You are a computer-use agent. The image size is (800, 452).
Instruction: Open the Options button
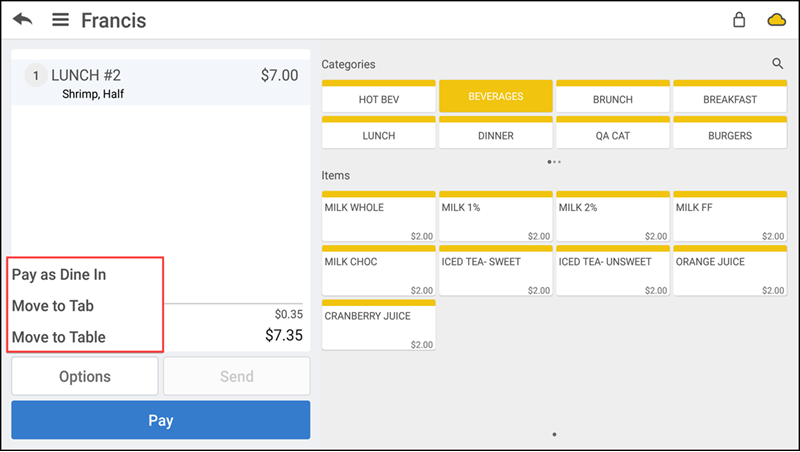(x=85, y=376)
